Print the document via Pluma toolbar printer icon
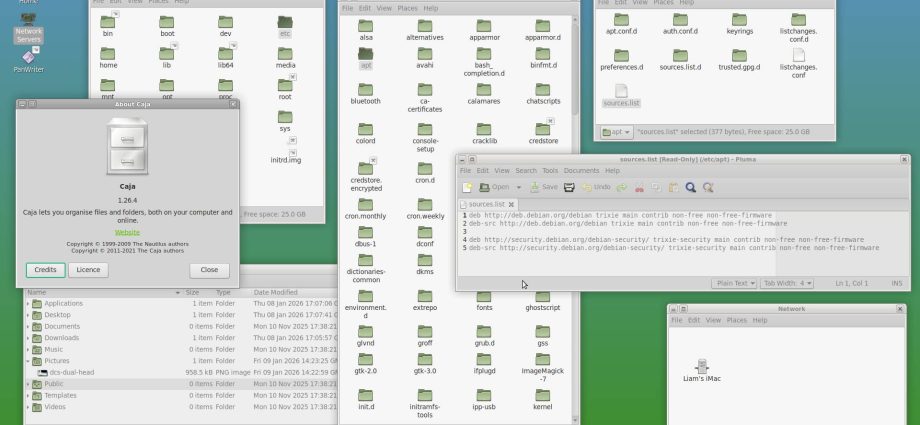This screenshot has width=920, height=425. (x=569, y=187)
